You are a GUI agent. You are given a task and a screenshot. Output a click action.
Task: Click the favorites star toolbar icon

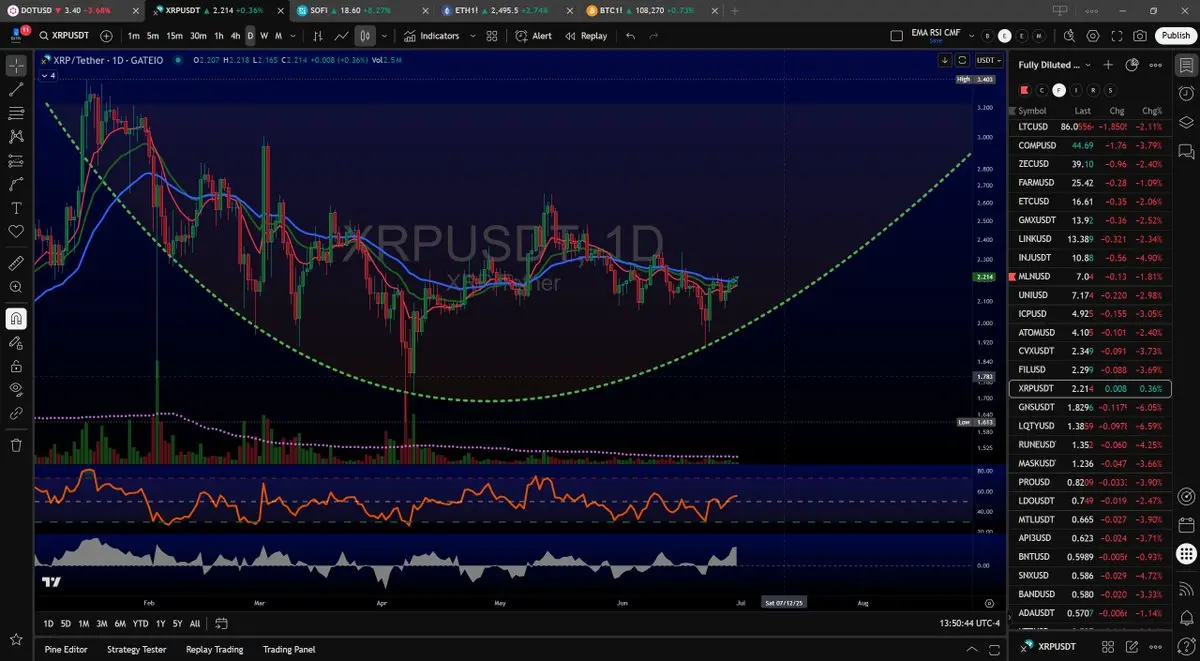tap(16, 638)
